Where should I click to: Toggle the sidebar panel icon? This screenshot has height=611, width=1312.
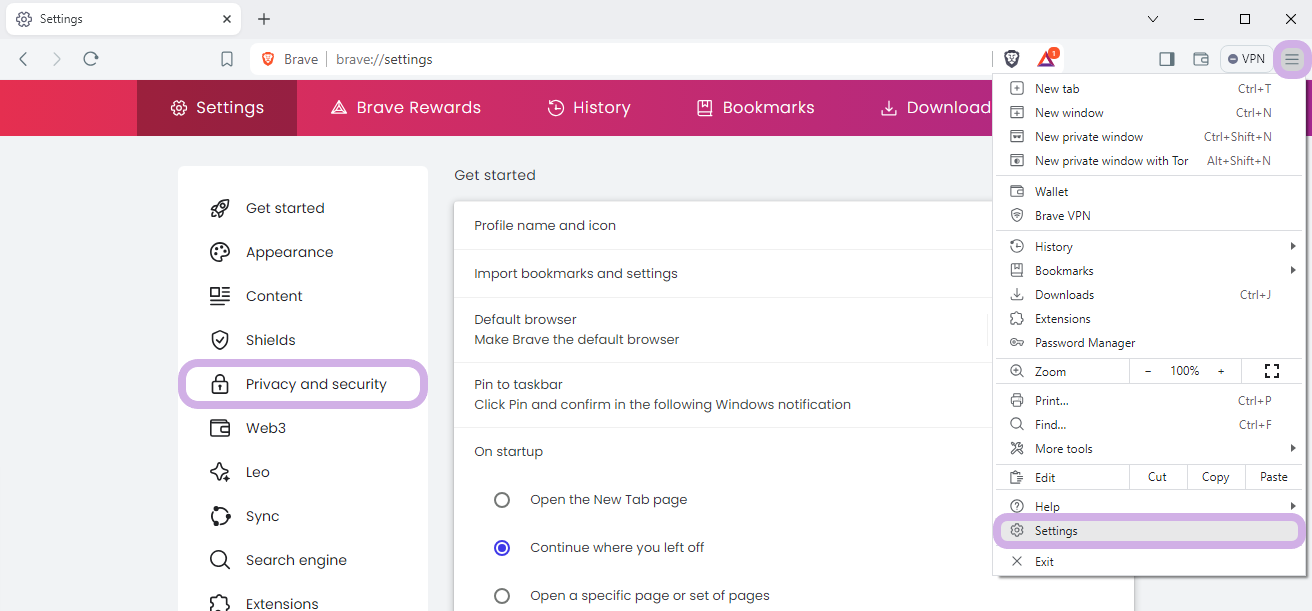pyautogui.click(x=1166, y=59)
